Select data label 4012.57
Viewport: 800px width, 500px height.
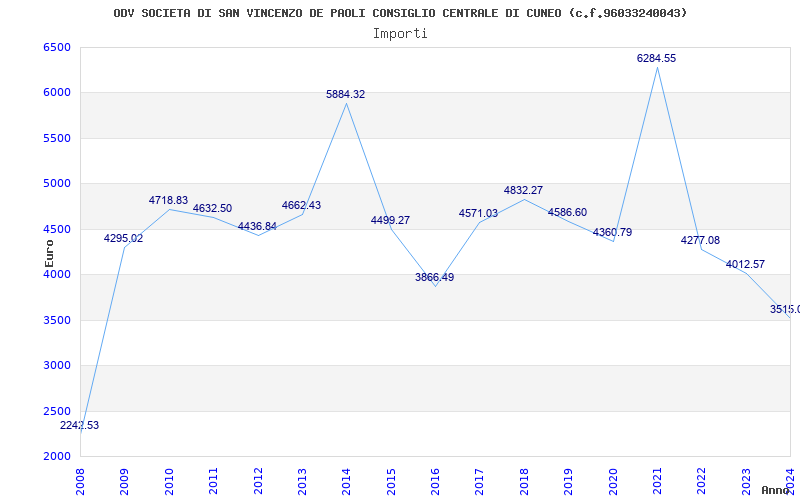click(745, 264)
